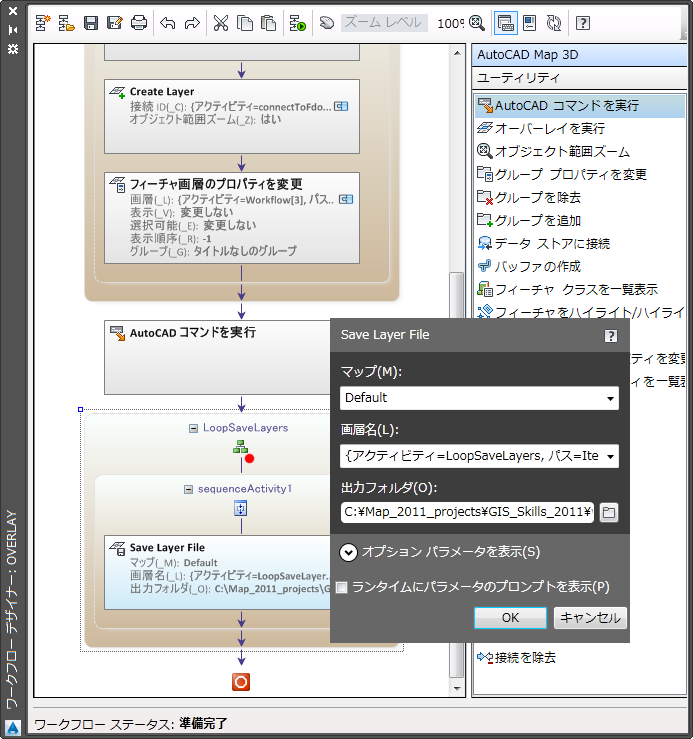Click the AutoCAD logo icon at bottom-left

pyautogui.click(x=13, y=728)
